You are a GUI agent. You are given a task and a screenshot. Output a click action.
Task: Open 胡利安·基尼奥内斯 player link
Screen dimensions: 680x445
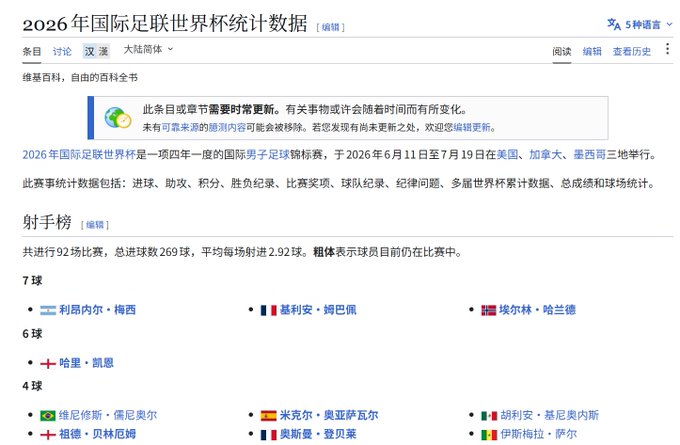(549, 415)
